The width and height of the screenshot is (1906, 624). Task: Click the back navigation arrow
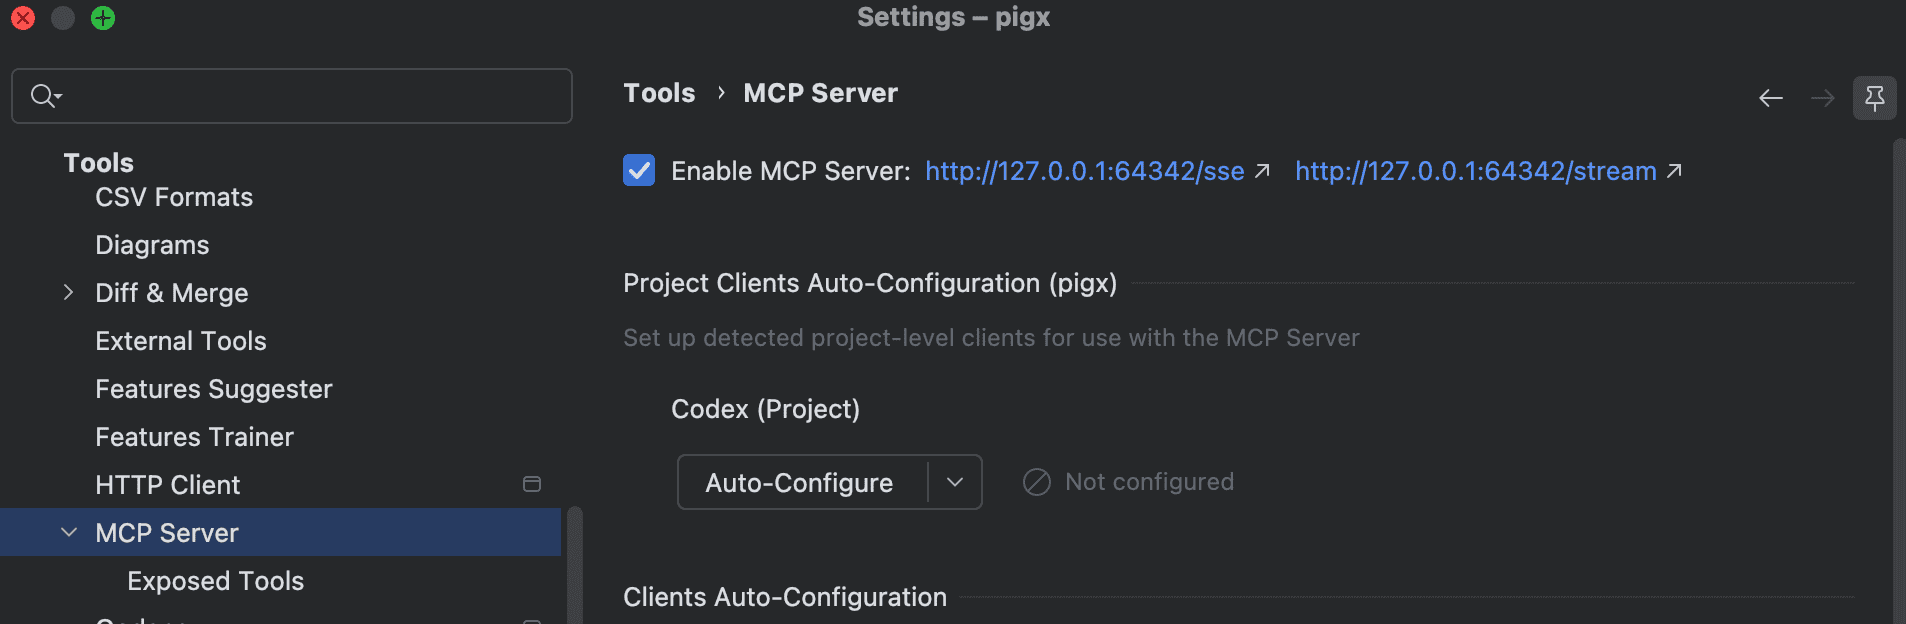pyautogui.click(x=1771, y=98)
